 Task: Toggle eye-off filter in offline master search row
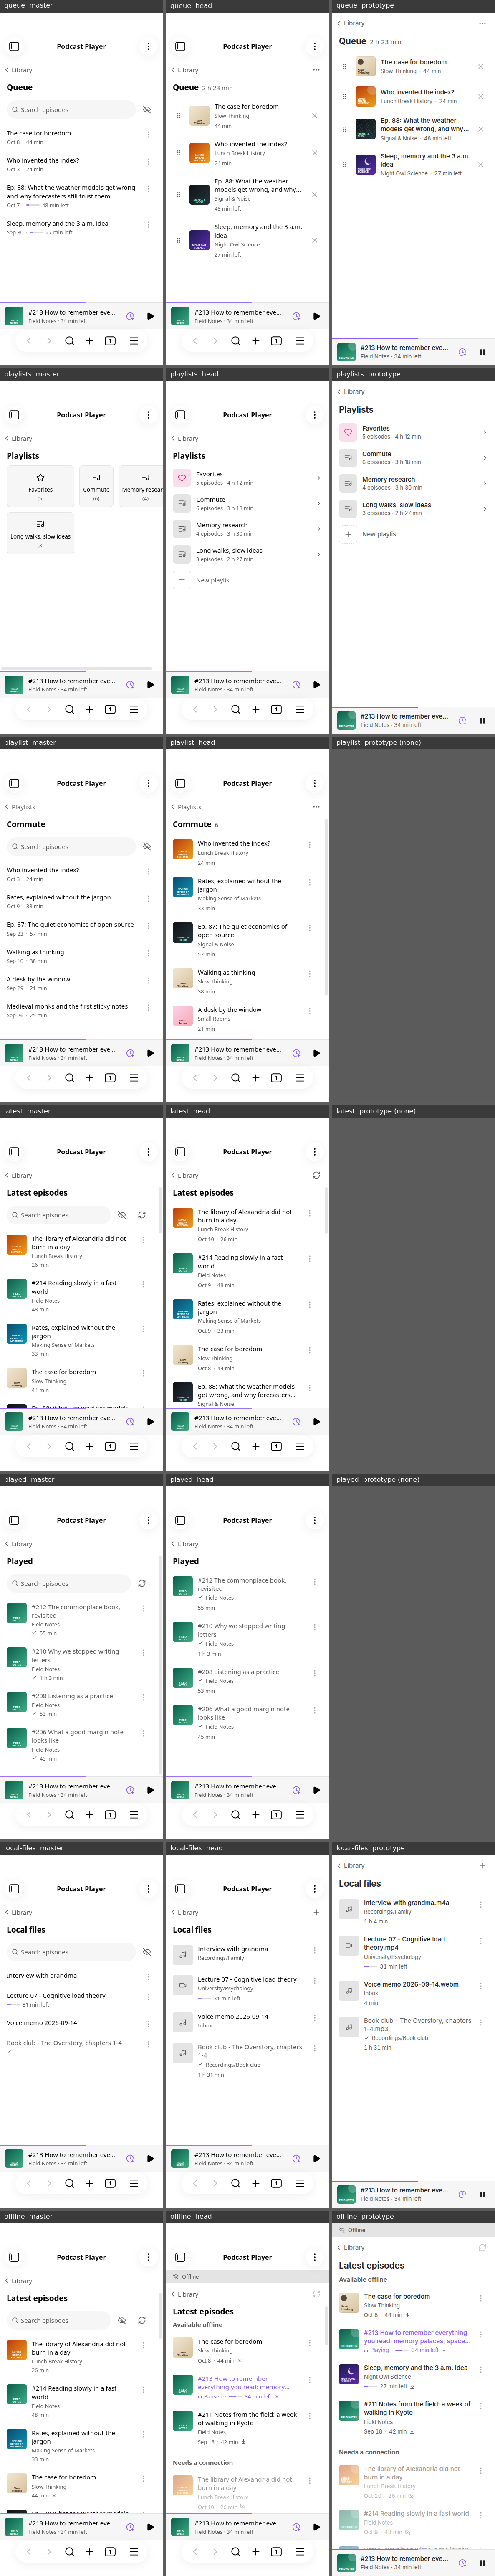coord(122,2320)
